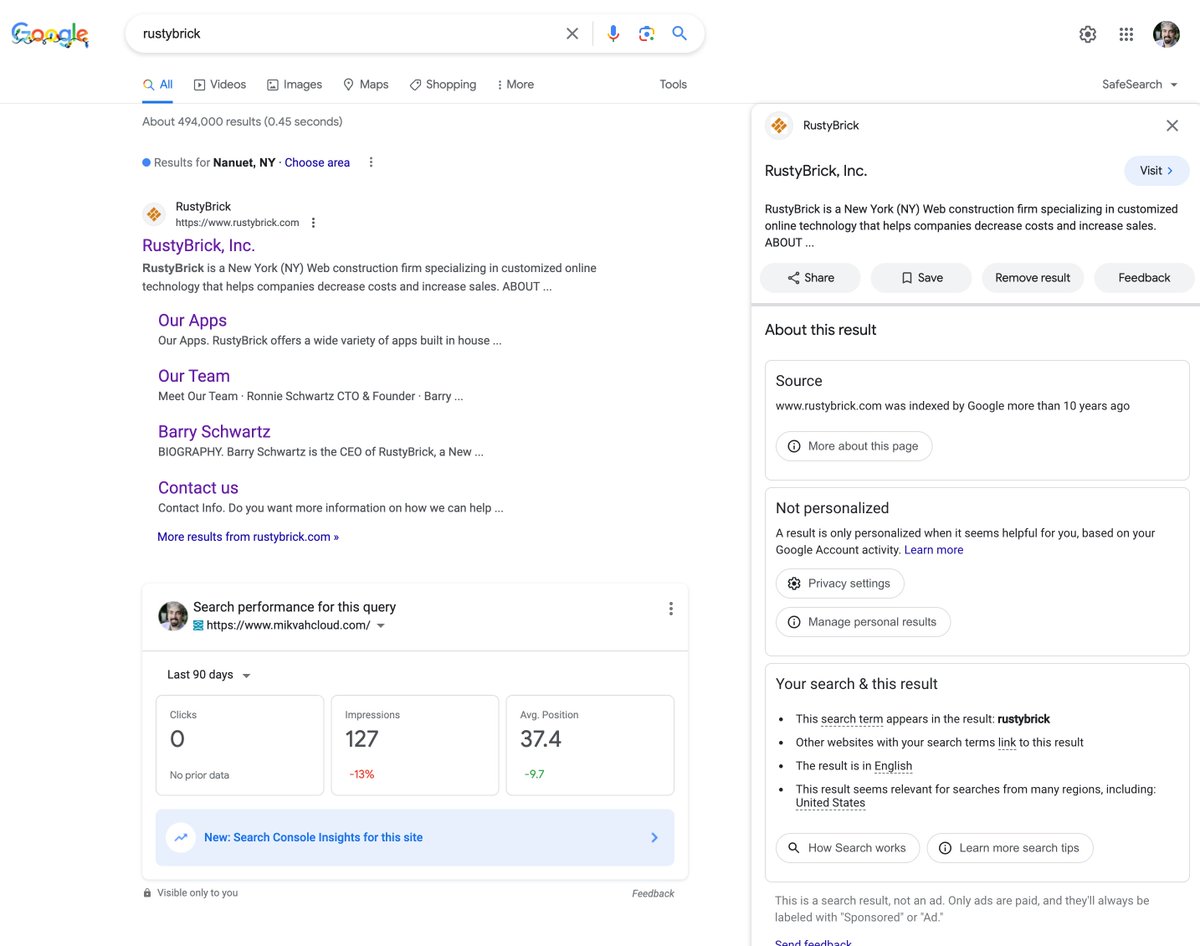
Task: Switch to the Shopping tab
Action: [443, 85]
